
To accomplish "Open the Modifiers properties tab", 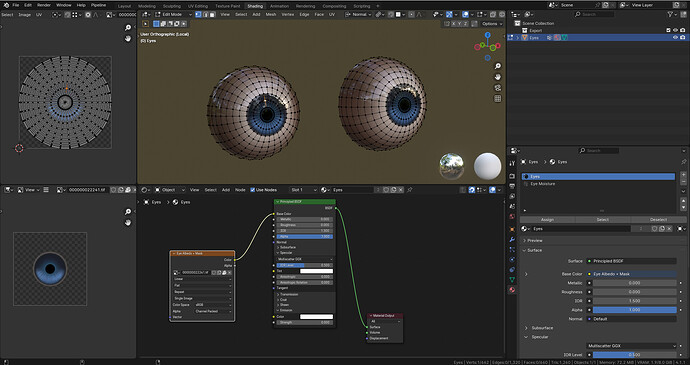I will [512, 240].
